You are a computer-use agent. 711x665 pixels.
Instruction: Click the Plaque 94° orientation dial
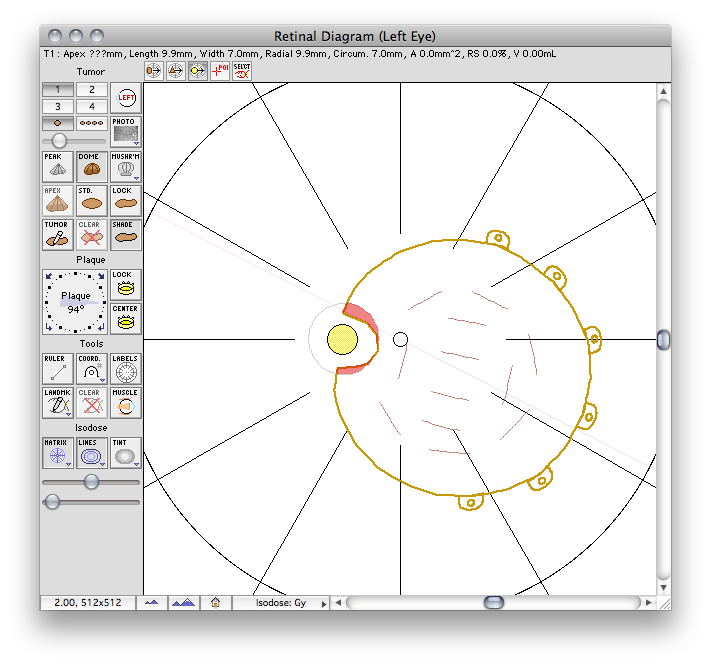75,302
